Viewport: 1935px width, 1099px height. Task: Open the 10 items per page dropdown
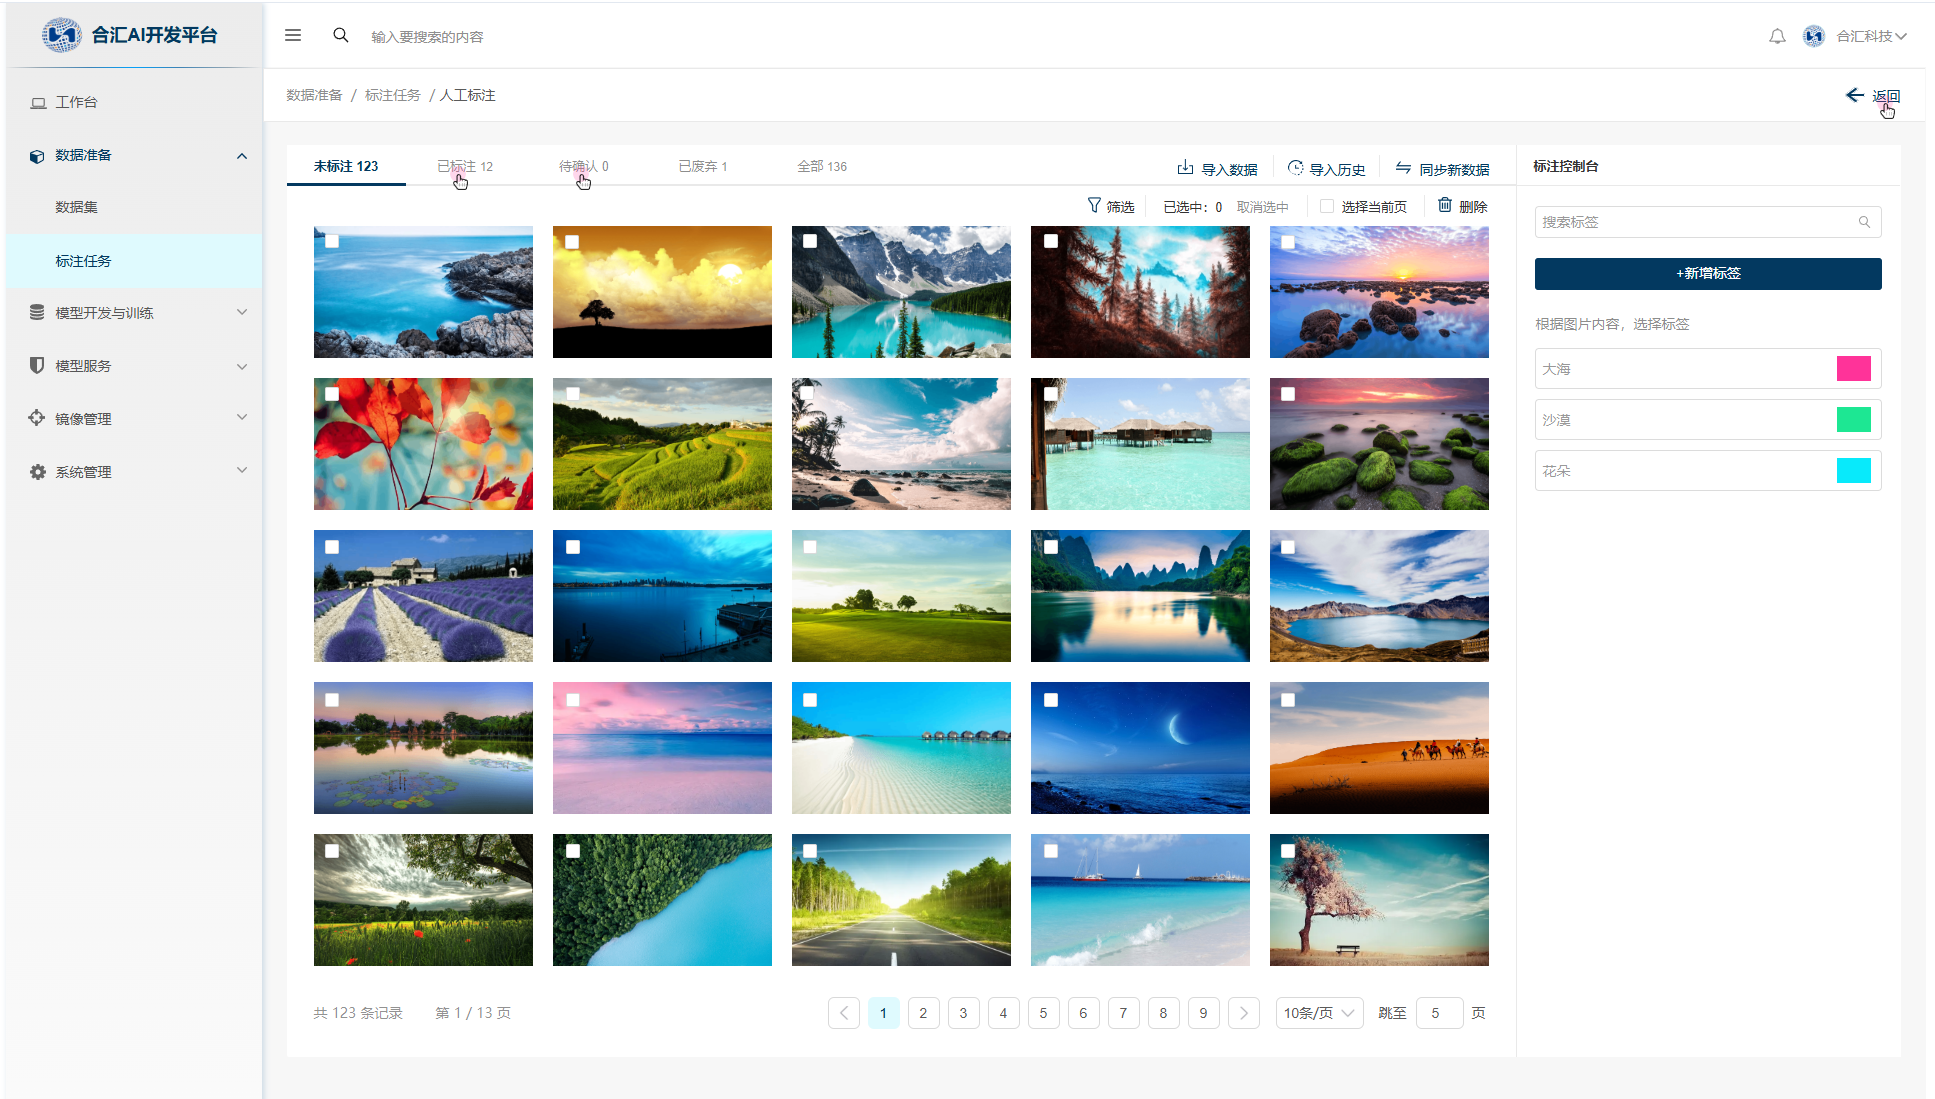[1318, 1013]
